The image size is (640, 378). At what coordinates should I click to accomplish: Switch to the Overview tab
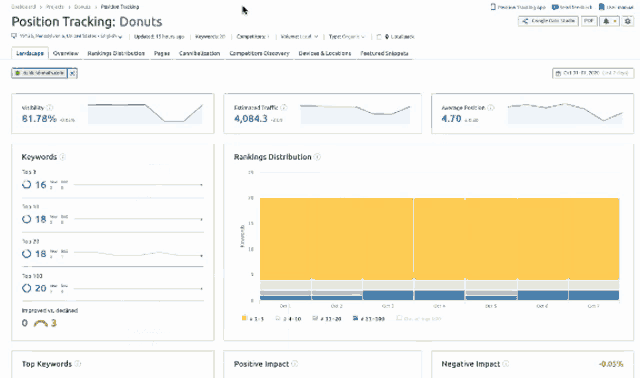pyautogui.click(x=66, y=53)
